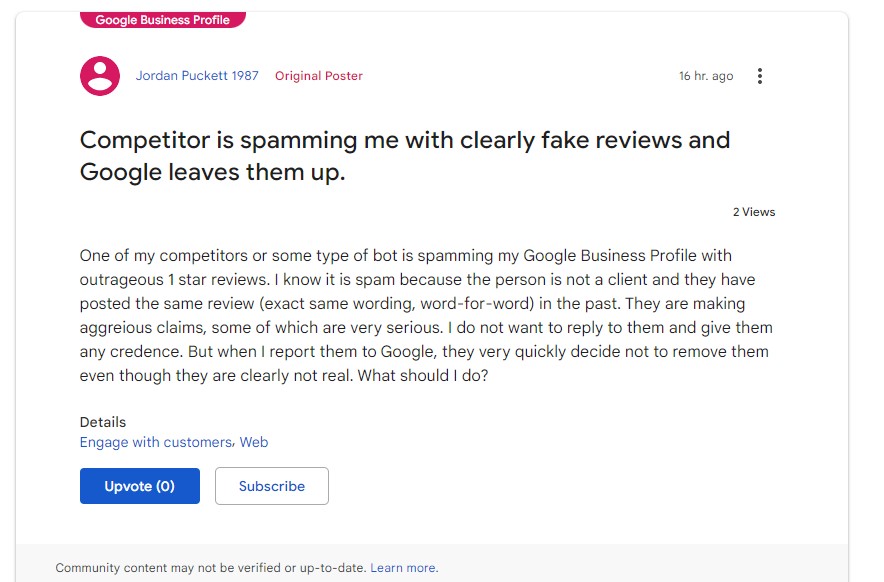This screenshot has width=884, height=582.
Task: Click the phrase 'outrageous 1 star reviews'
Action: (x=175, y=280)
